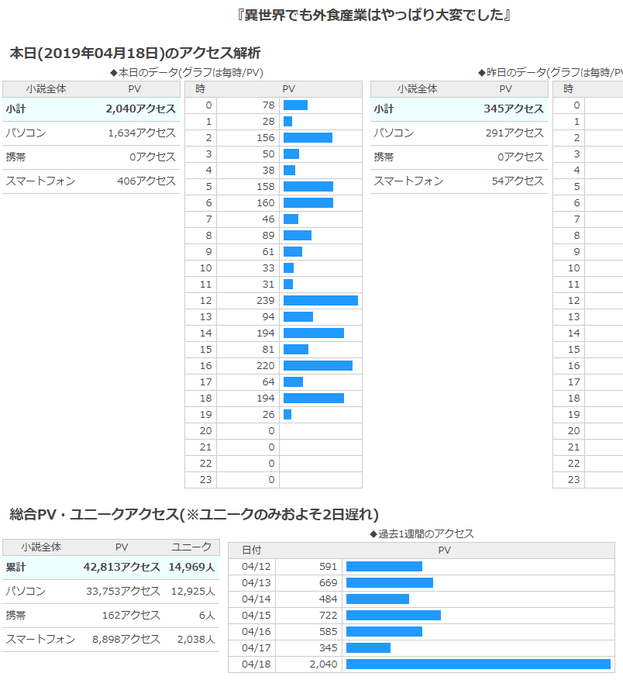Screen dimensions: 623x680
Task: Select the heading 本日(2019年04月18日)のアクセス解析
Action: tap(135, 53)
